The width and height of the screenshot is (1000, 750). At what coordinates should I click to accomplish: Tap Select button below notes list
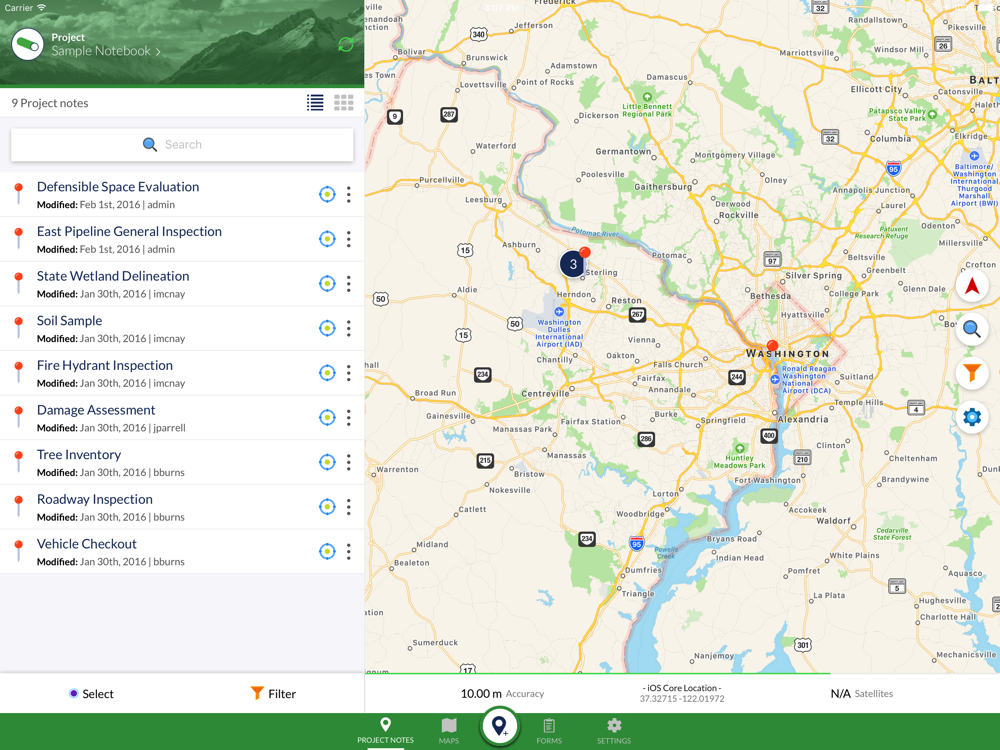91,694
